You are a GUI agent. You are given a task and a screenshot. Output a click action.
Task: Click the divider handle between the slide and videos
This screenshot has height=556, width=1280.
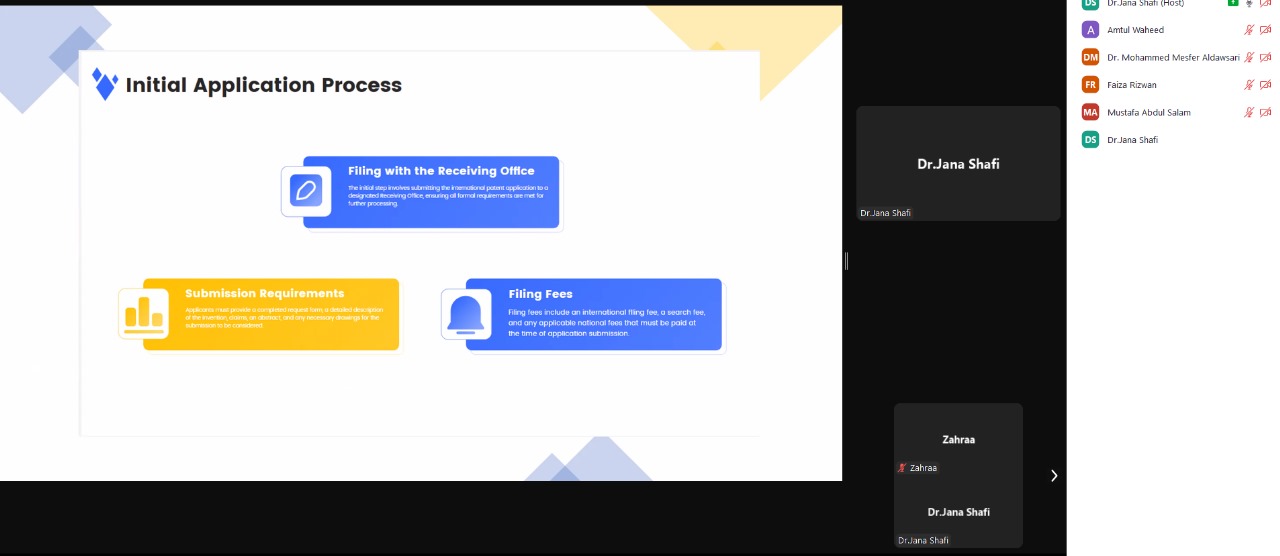[x=846, y=260]
